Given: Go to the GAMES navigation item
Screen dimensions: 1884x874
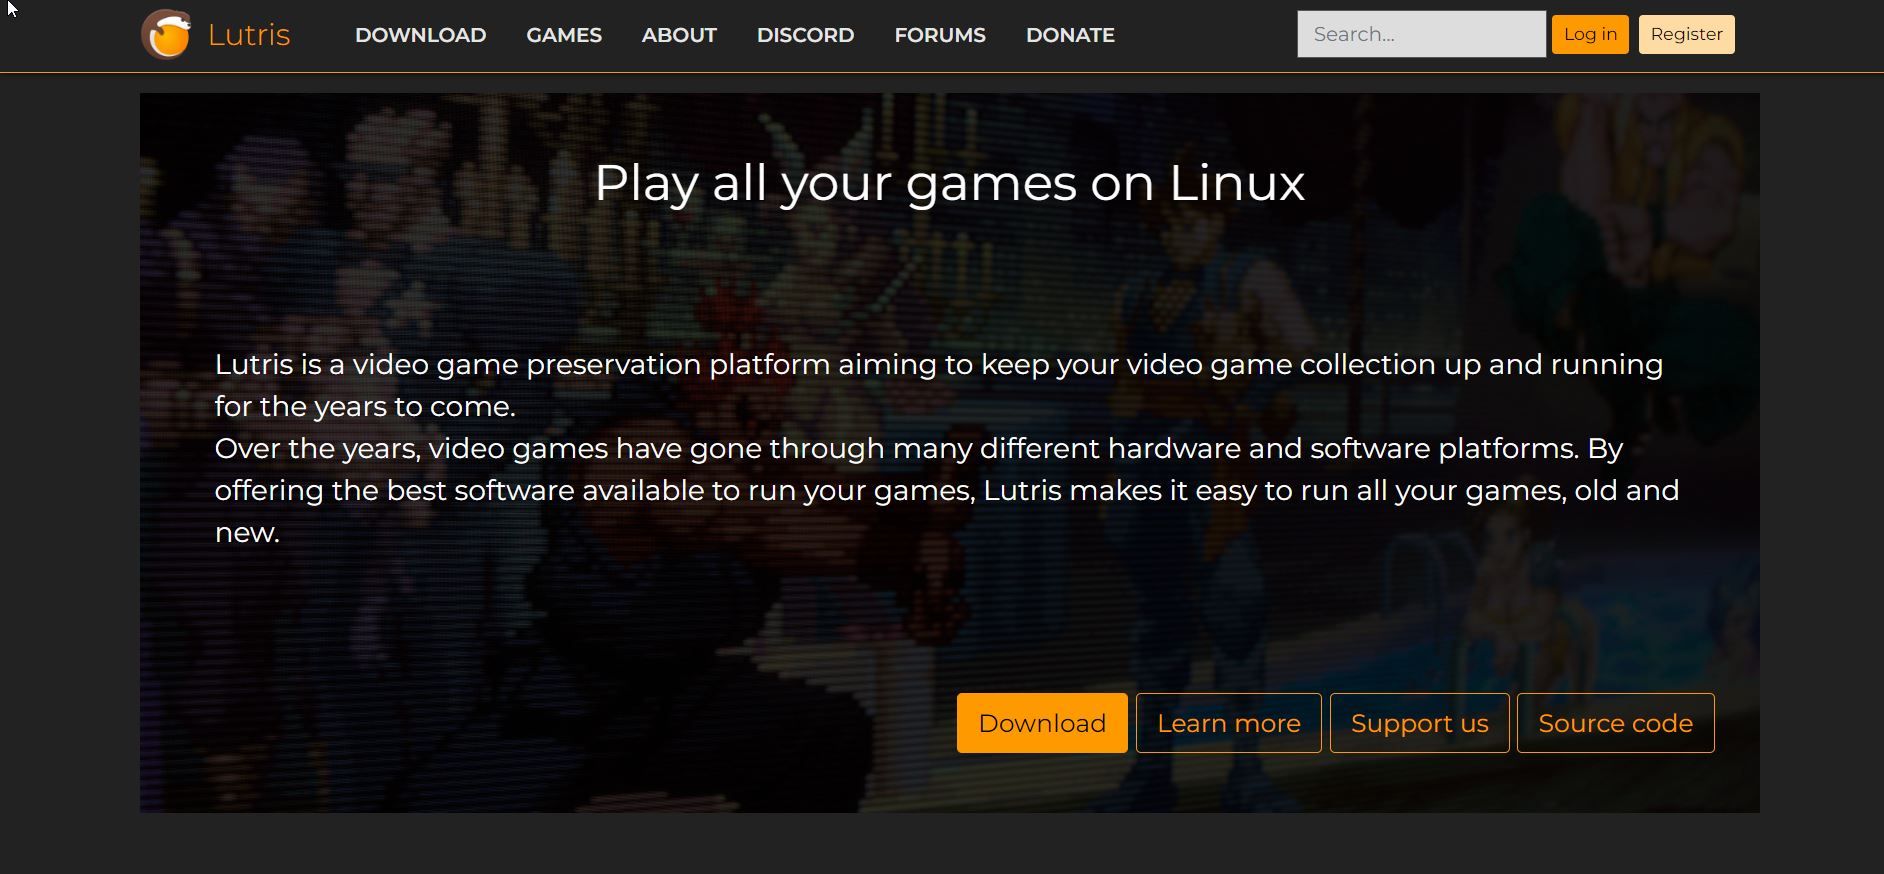Looking at the screenshot, I should pyautogui.click(x=564, y=35).
